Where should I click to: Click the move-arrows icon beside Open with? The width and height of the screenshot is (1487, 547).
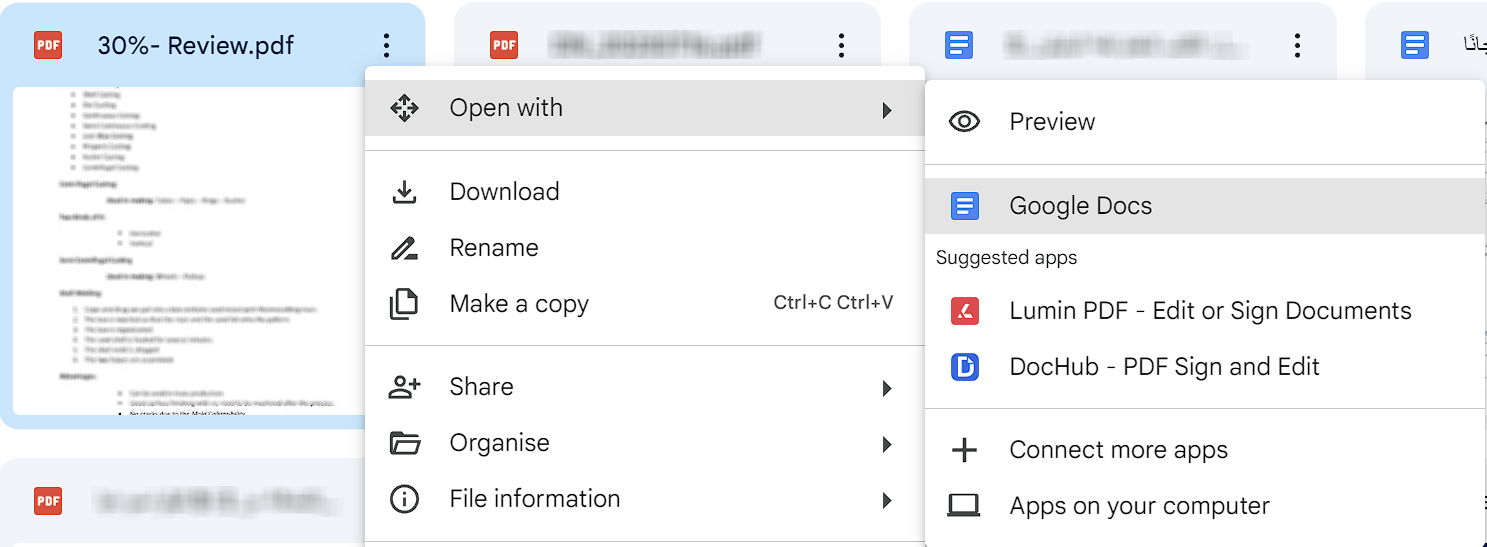point(404,108)
